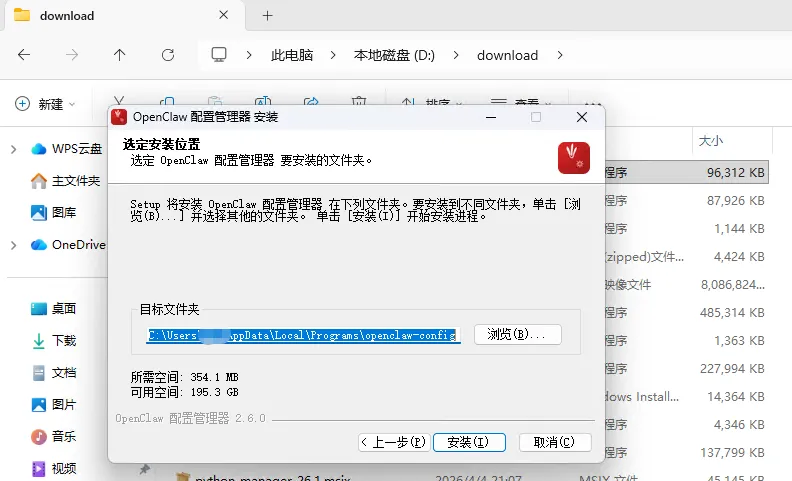The width and height of the screenshot is (792, 481).
Task: Click the This PC monitor icon in the address bar
Action: click(219, 55)
